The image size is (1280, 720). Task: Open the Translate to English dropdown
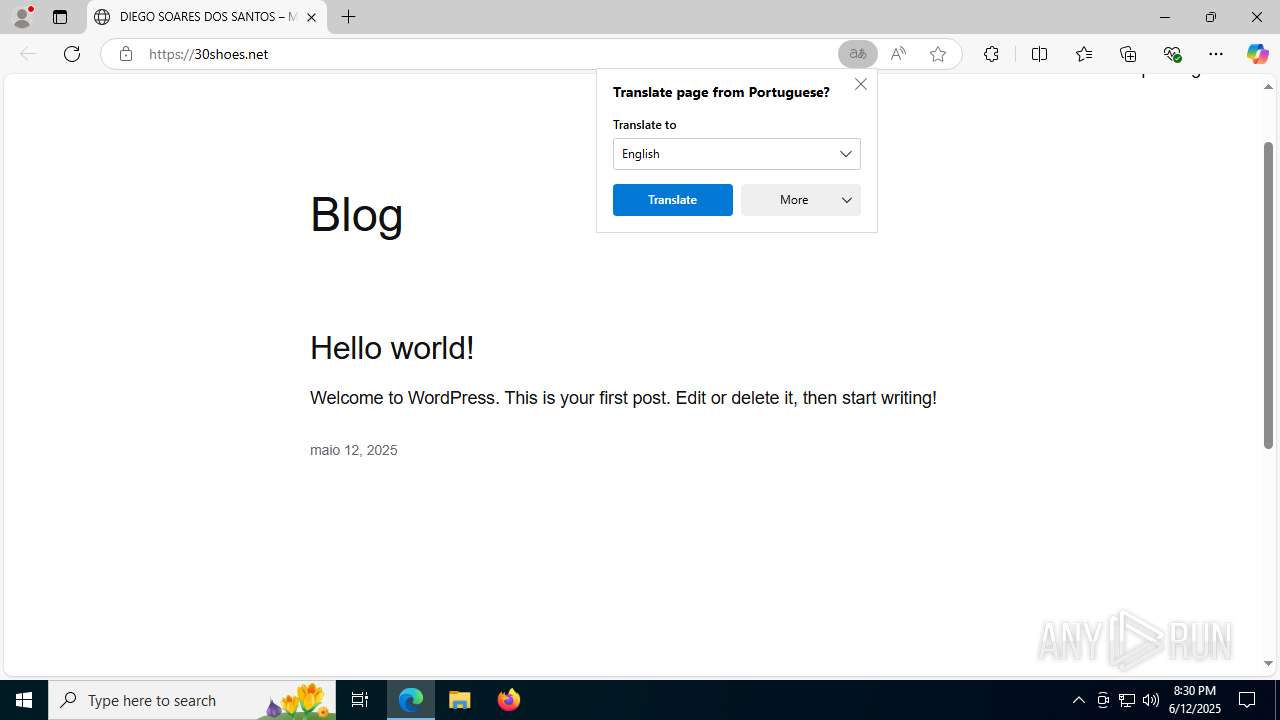point(737,154)
